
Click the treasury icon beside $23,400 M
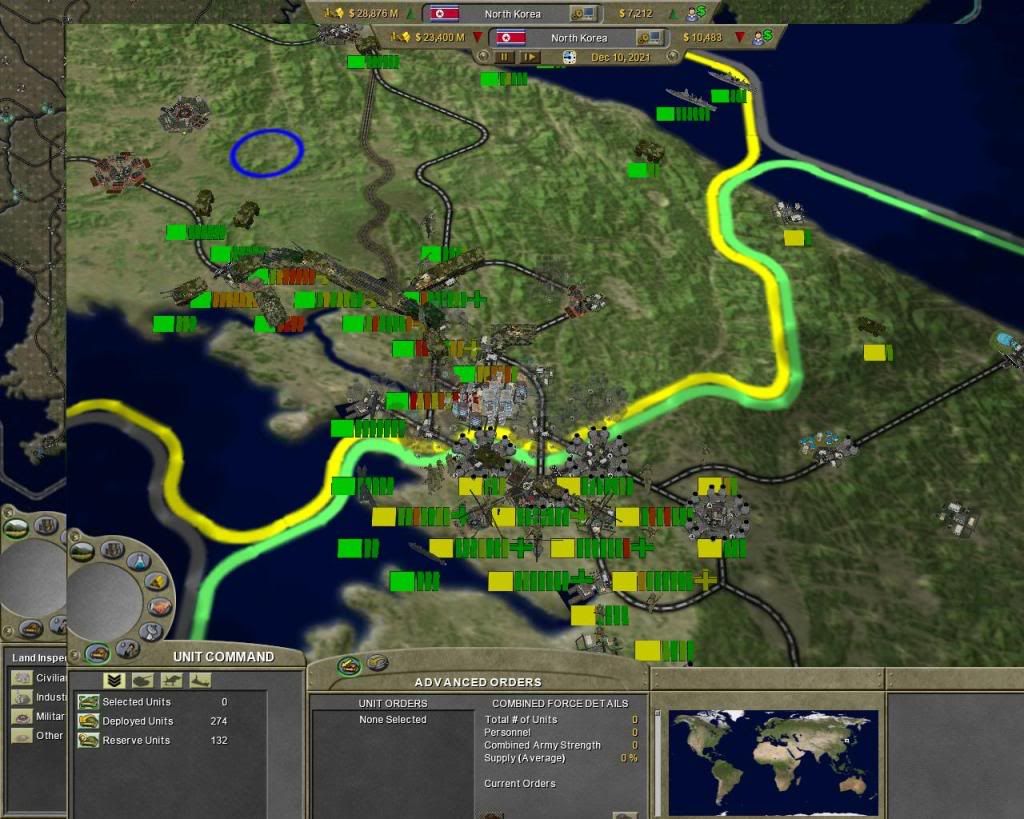[x=400, y=37]
